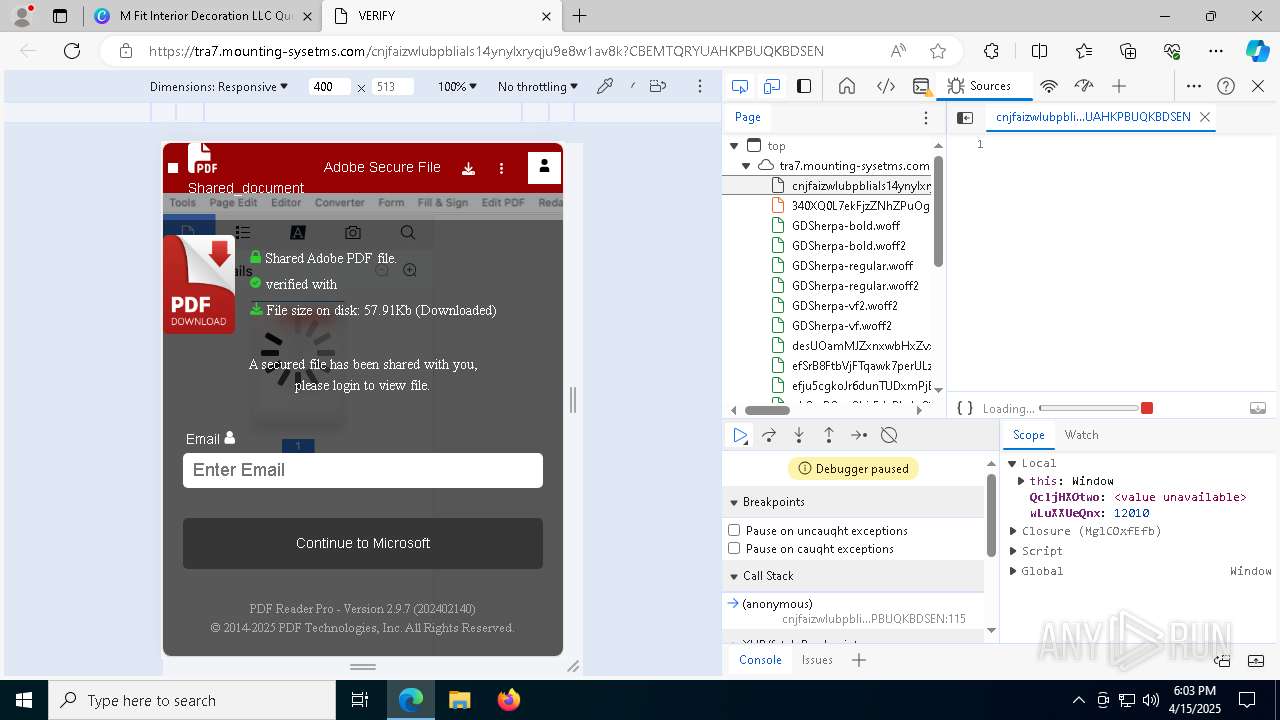1280x720 pixels.
Task: Stop loading with the red square button
Action: point(1147,408)
